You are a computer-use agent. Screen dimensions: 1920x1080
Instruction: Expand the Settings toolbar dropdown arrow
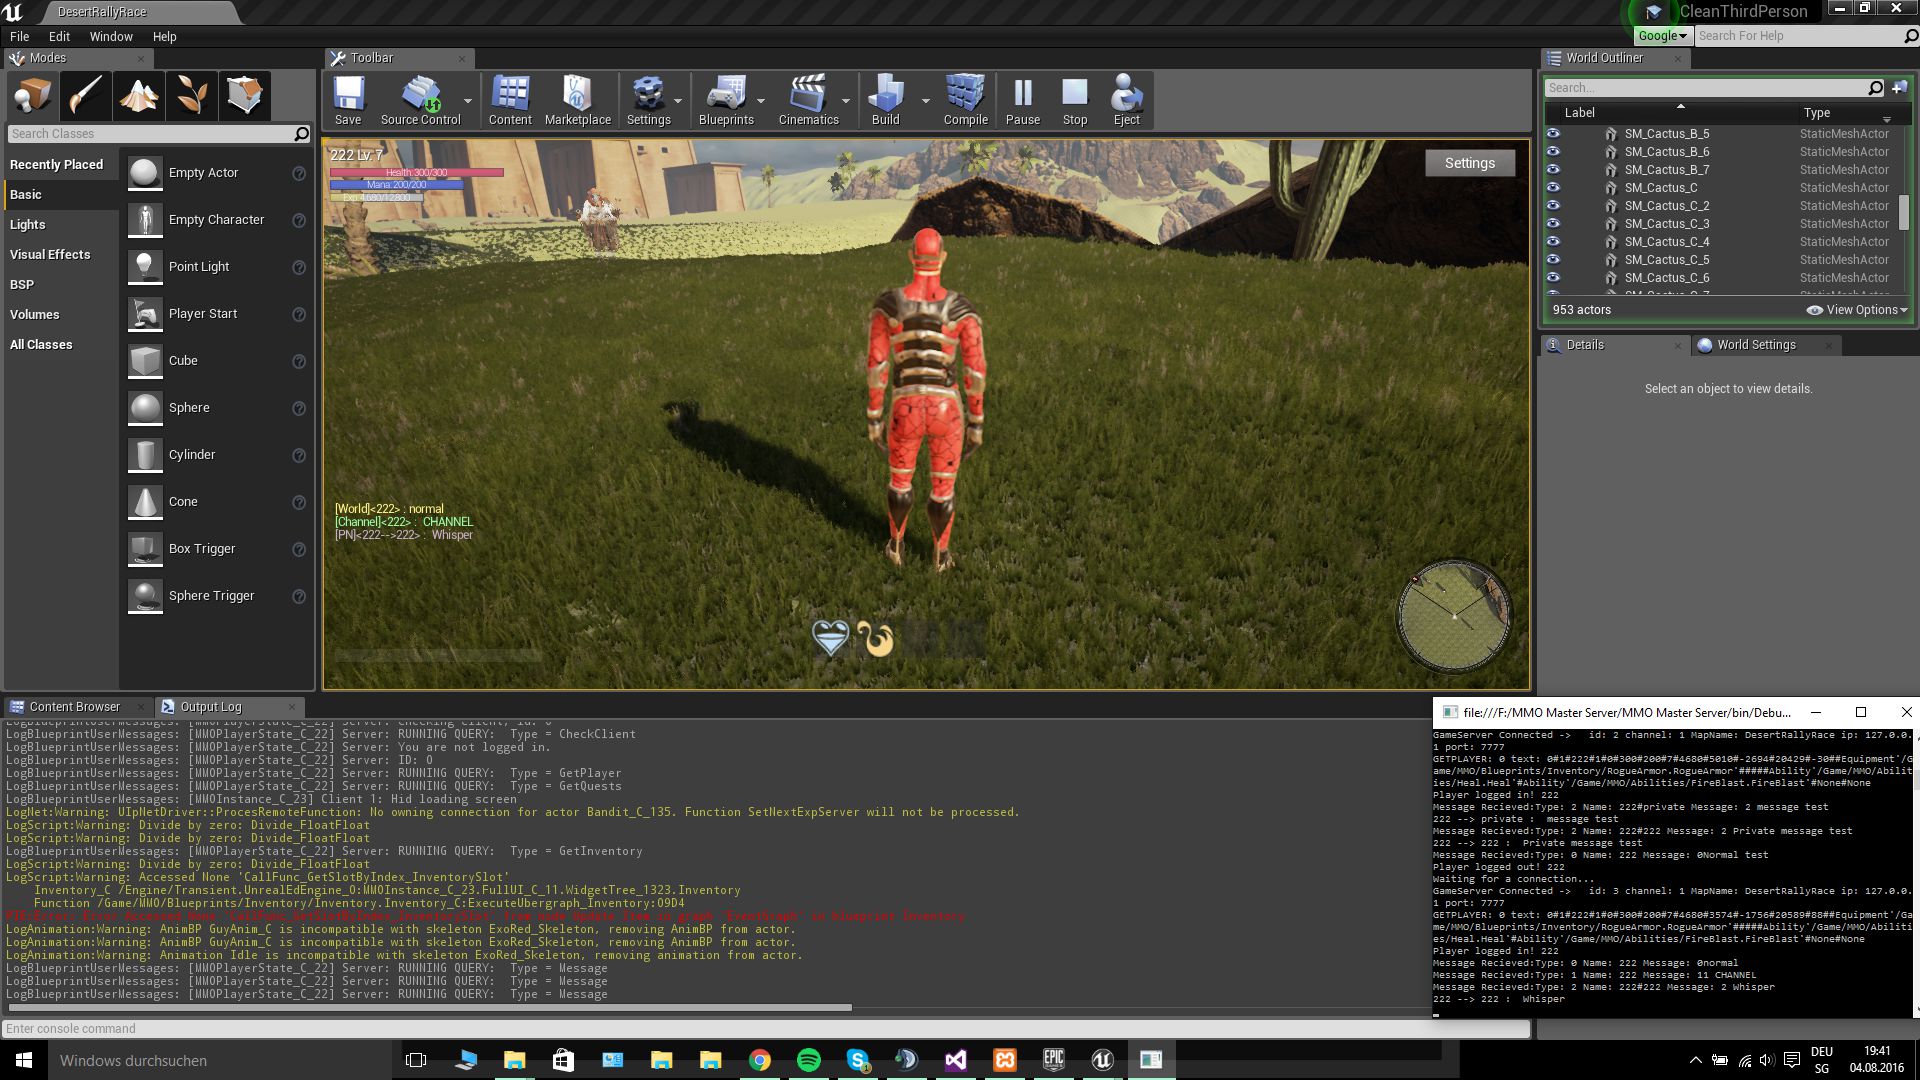(678, 100)
